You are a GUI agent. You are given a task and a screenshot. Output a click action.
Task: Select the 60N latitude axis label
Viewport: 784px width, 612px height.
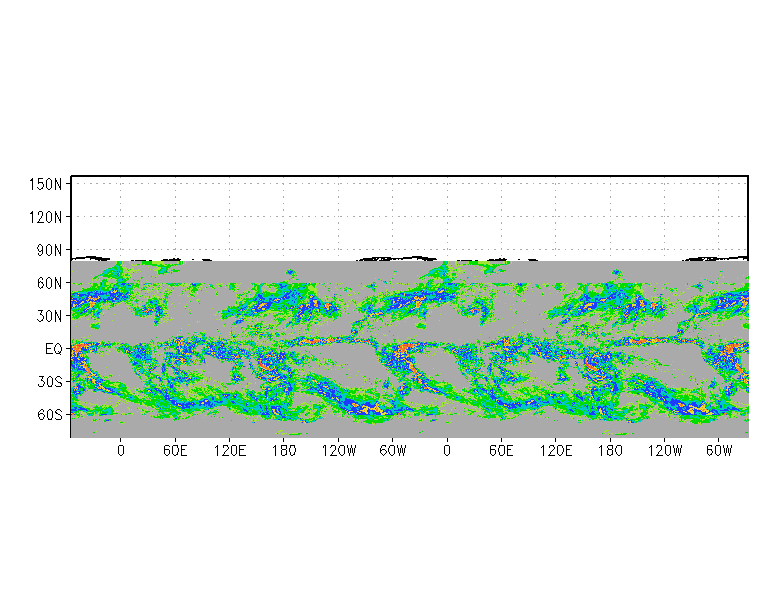(49, 283)
